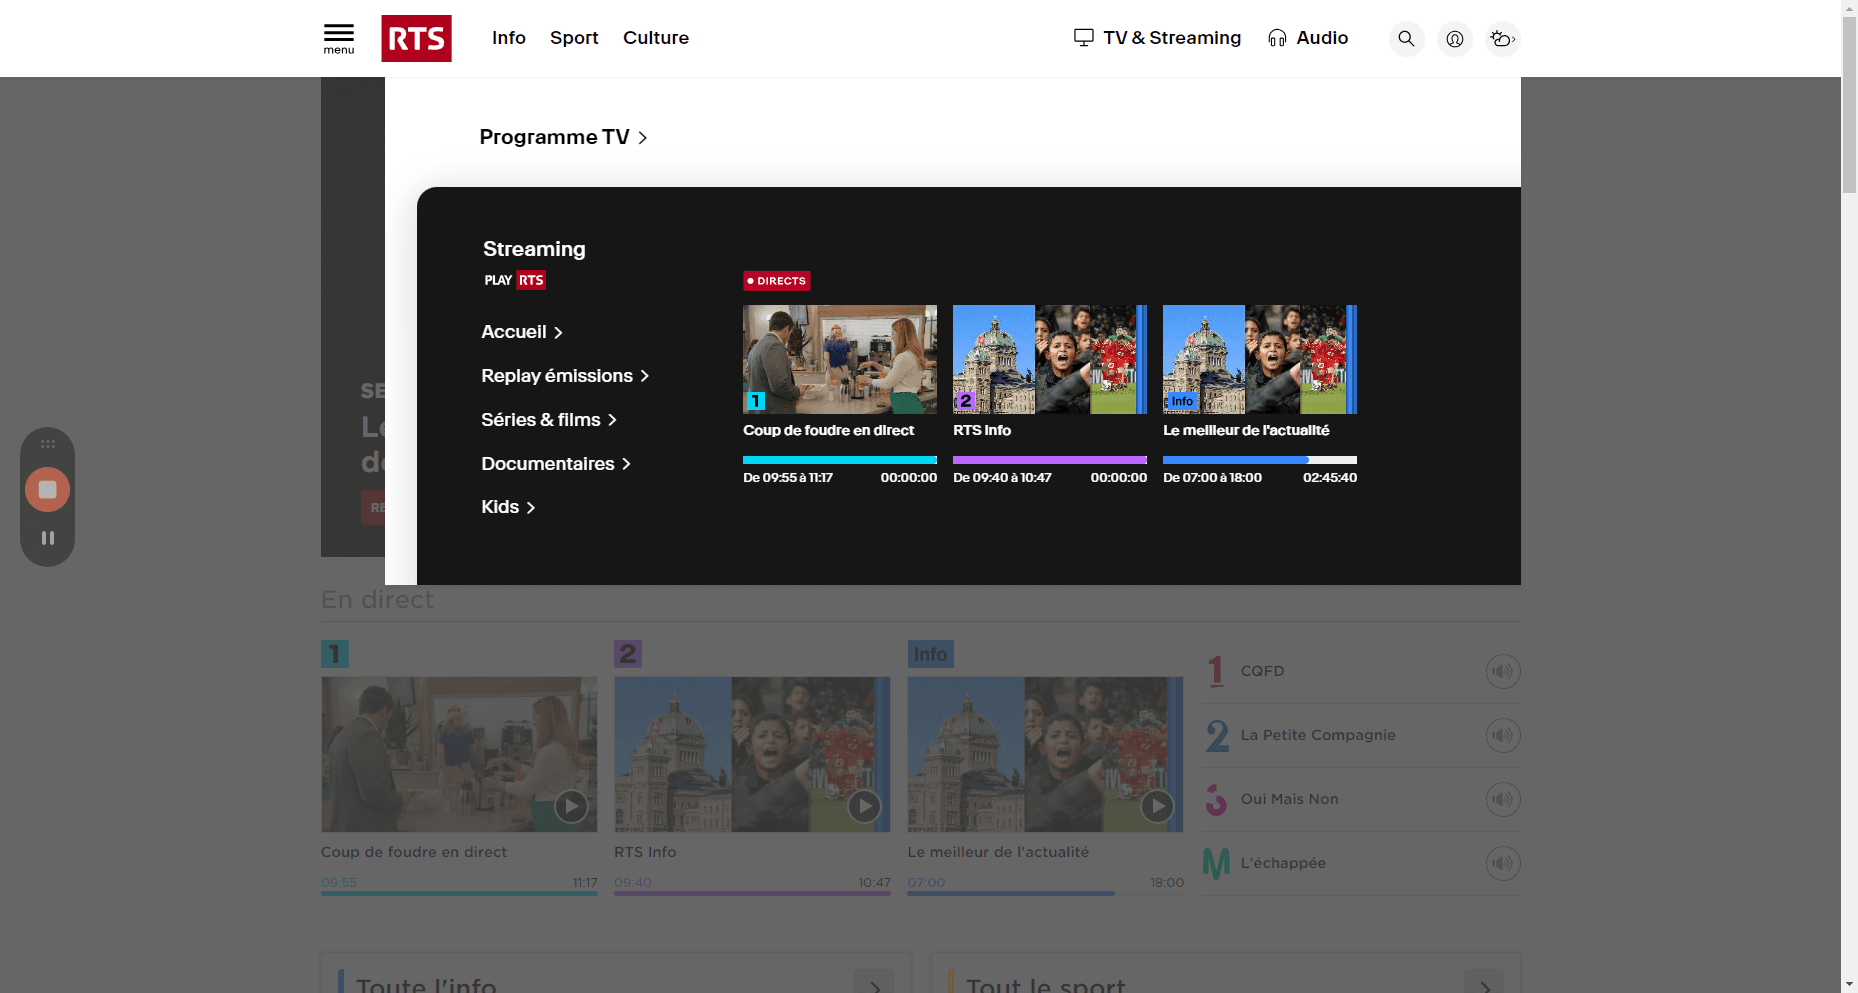
Task: Listen to Oui Mais Non speaker icon
Action: [1502, 799]
